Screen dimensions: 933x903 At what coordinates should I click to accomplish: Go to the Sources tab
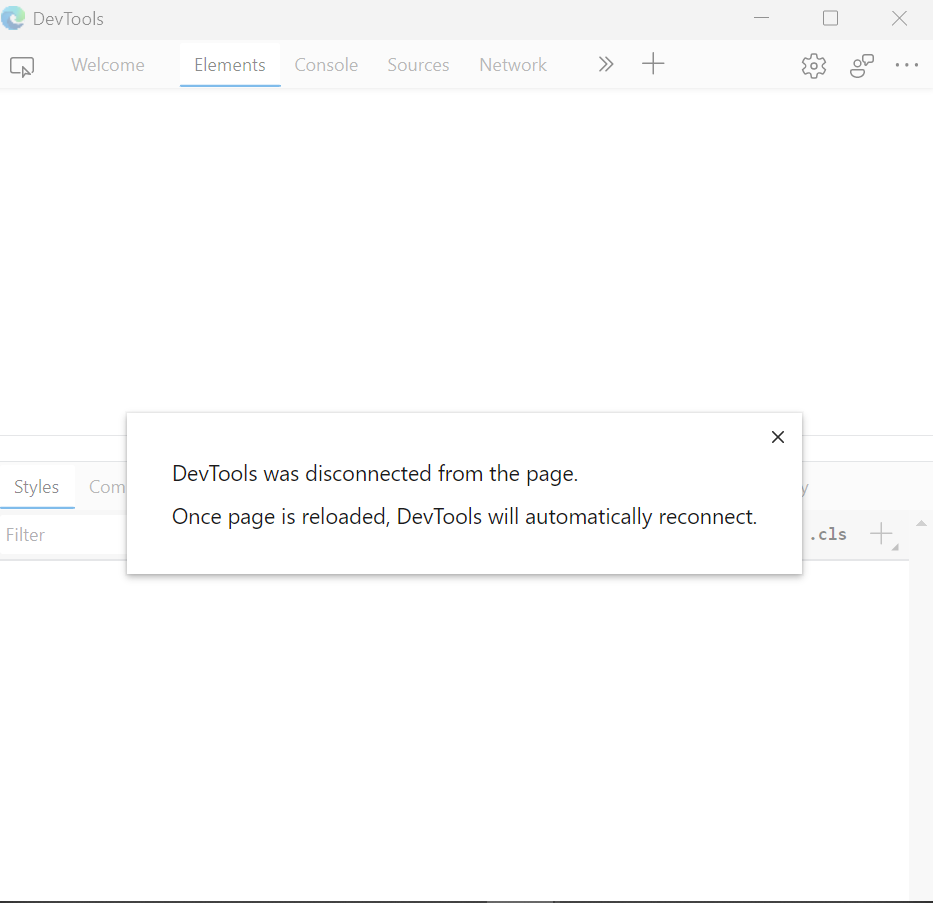pos(418,65)
